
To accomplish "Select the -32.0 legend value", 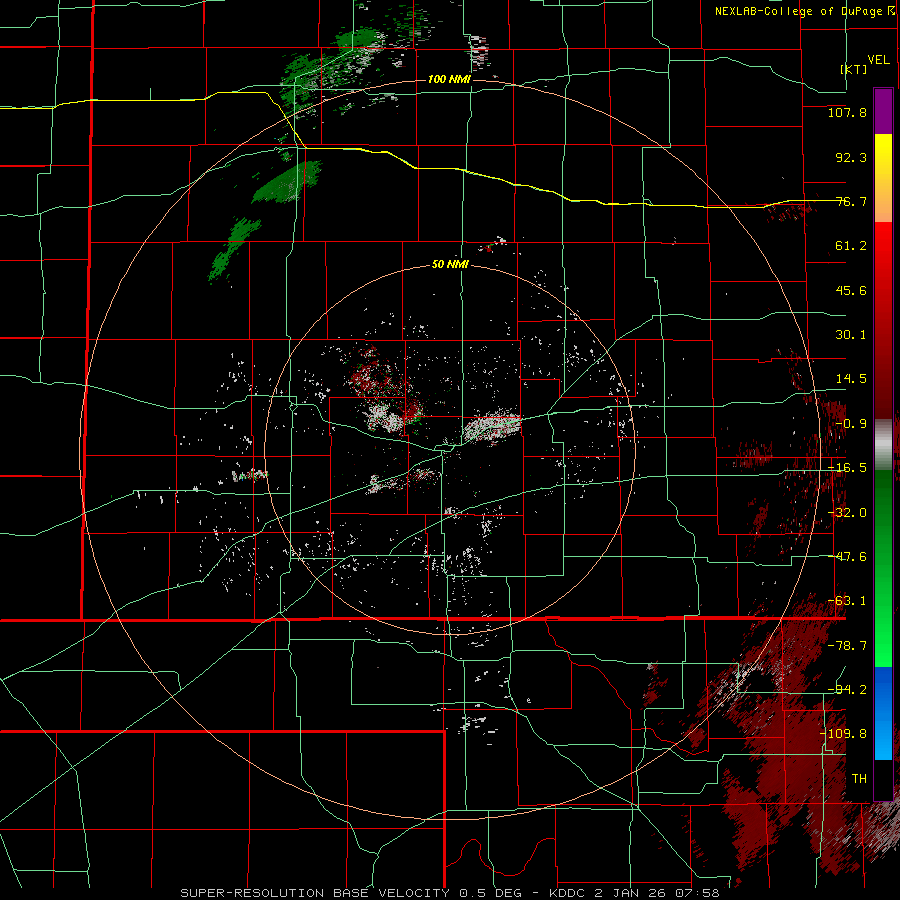I will tap(847, 513).
